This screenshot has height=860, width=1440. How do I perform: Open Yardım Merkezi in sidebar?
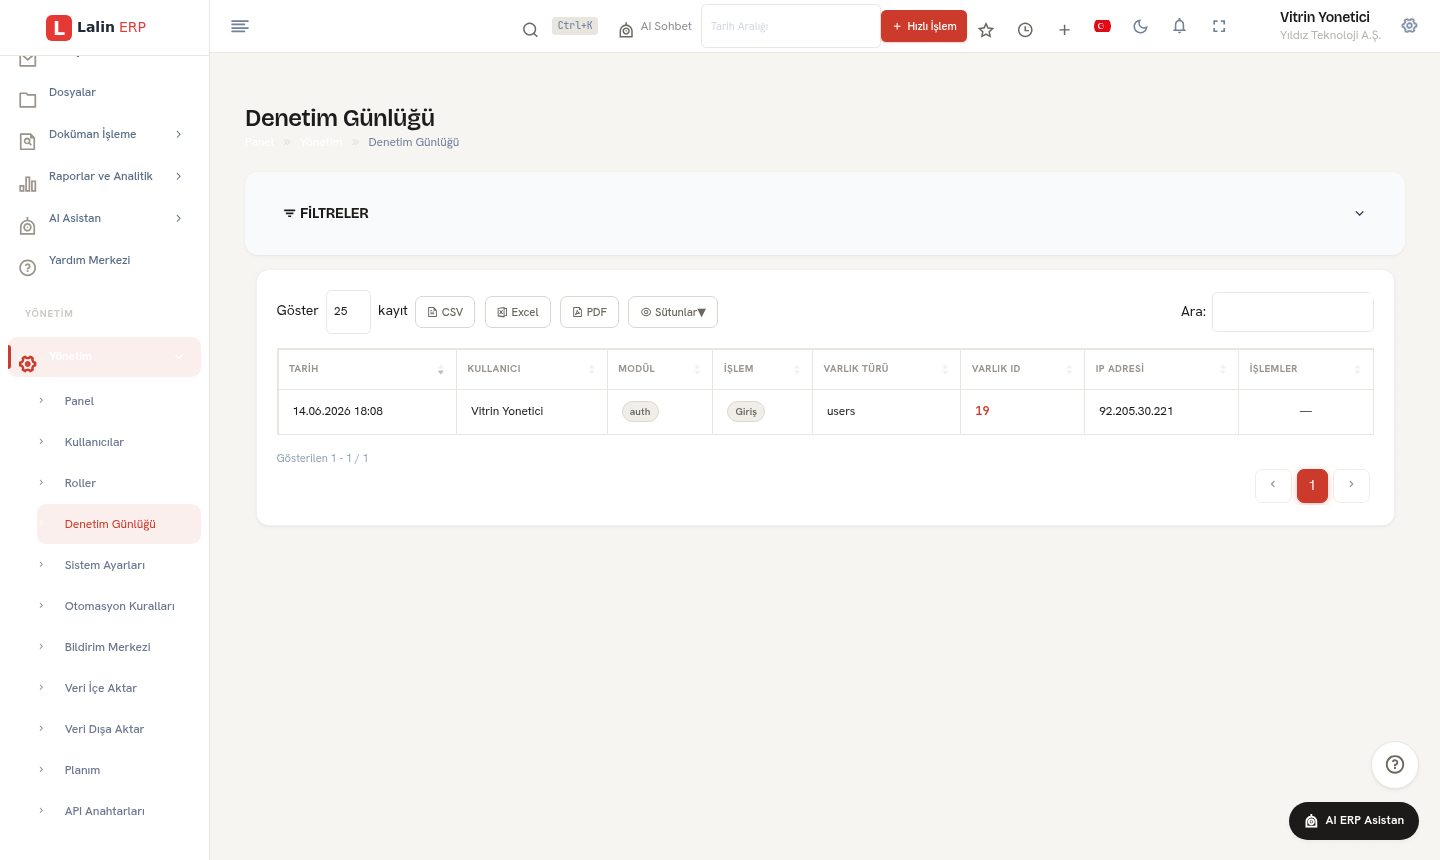coord(104,260)
